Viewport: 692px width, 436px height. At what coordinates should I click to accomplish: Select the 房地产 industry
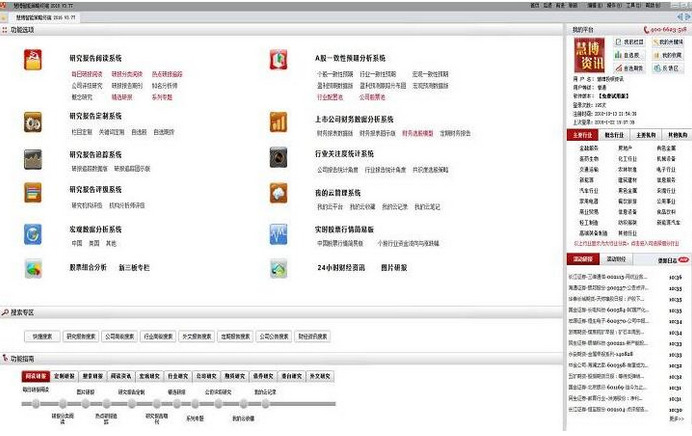click(625, 148)
